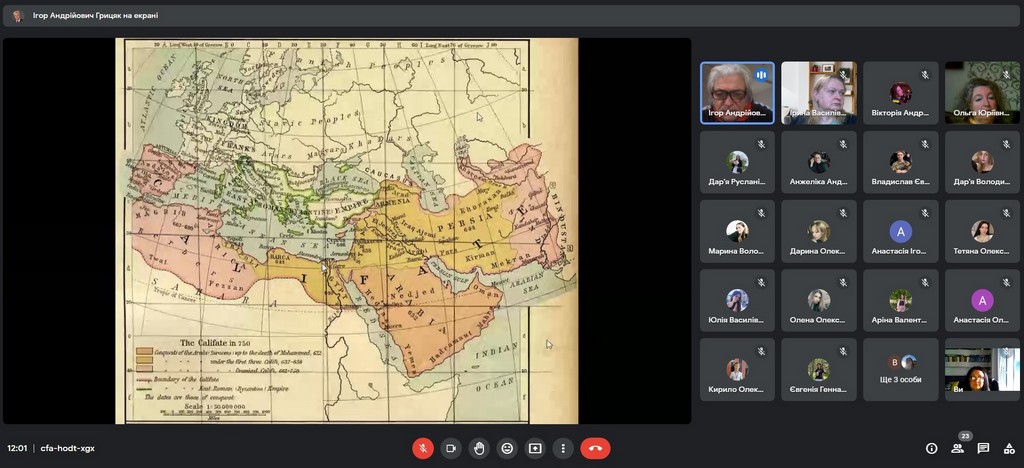Click the meeting code cfa-hodt-xgx

tap(67, 449)
